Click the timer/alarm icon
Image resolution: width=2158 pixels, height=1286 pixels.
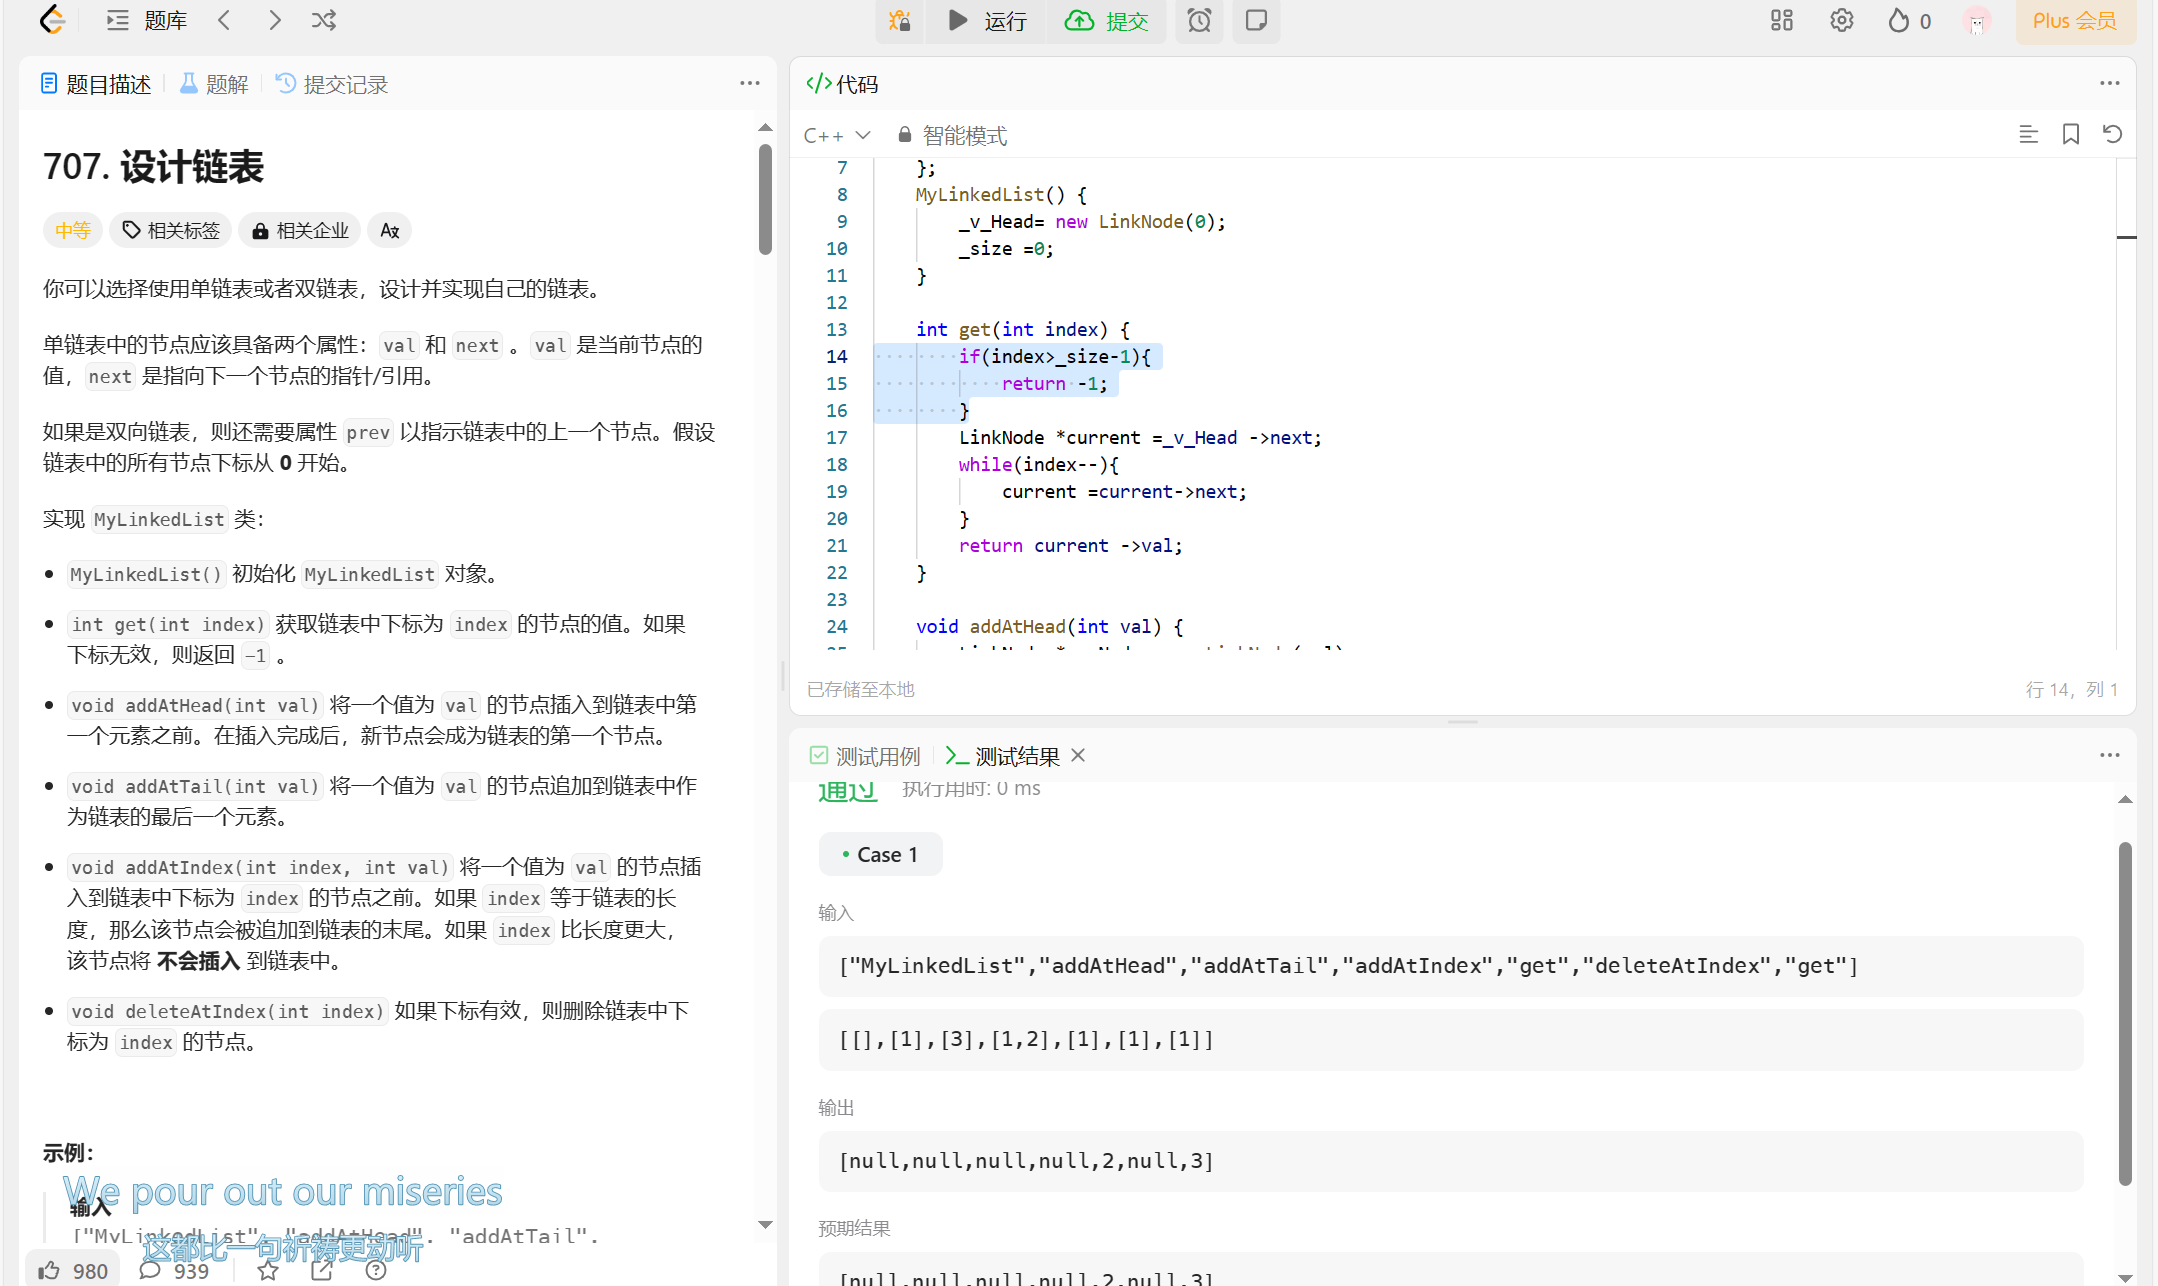coord(1200,20)
